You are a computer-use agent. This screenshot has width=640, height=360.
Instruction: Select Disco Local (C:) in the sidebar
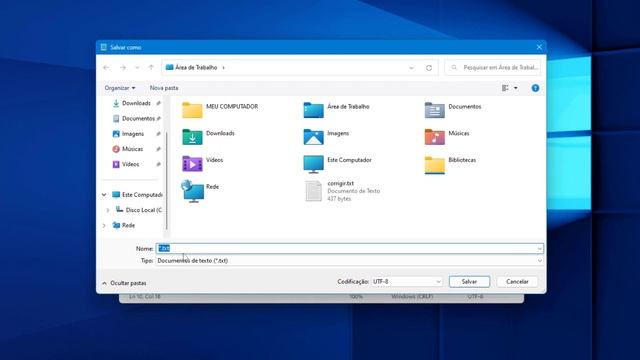point(143,210)
